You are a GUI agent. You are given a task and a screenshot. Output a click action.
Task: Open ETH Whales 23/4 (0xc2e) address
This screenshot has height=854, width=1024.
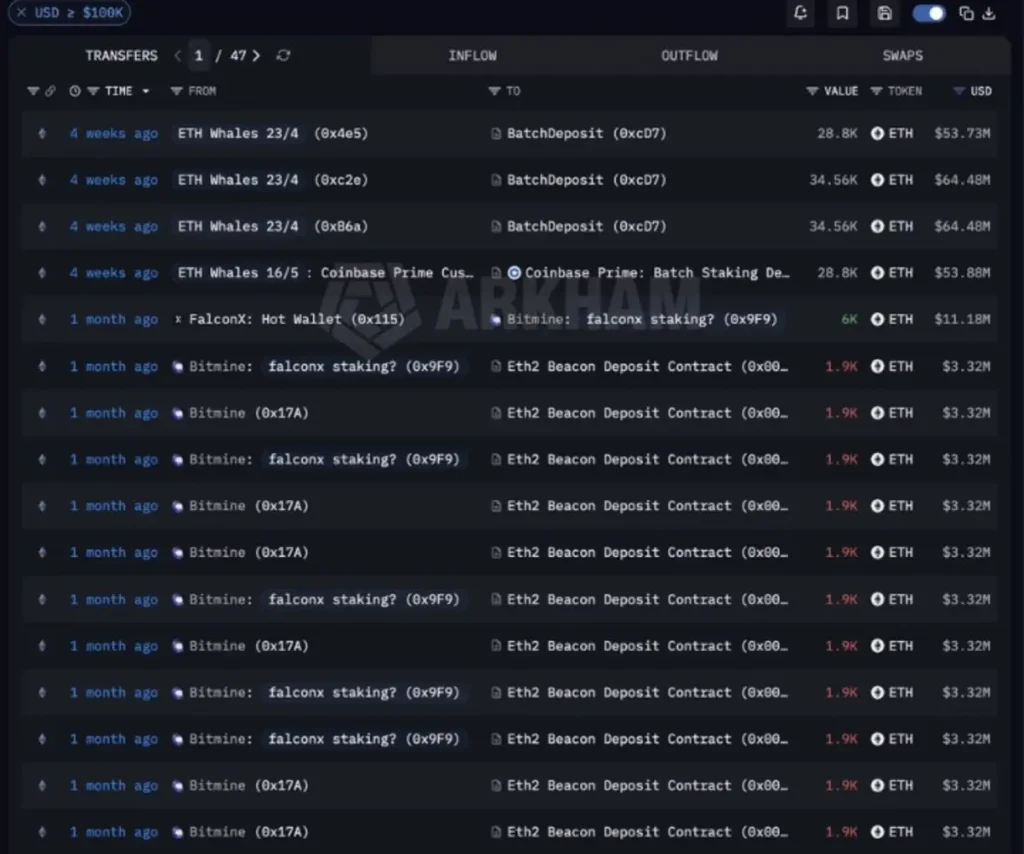click(272, 180)
